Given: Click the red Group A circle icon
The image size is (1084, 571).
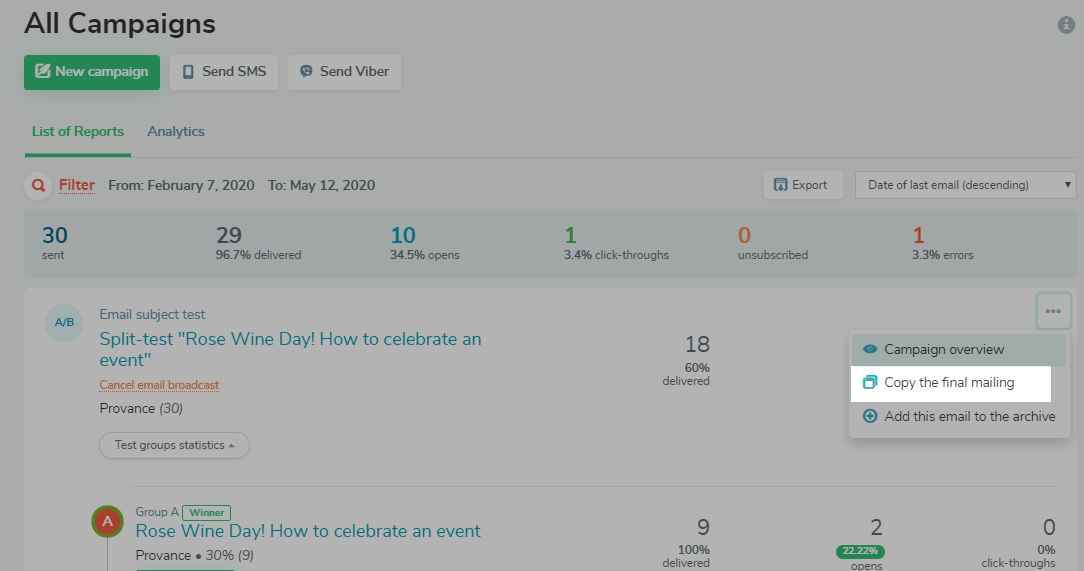Looking at the screenshot, I should tap(108, 522).
